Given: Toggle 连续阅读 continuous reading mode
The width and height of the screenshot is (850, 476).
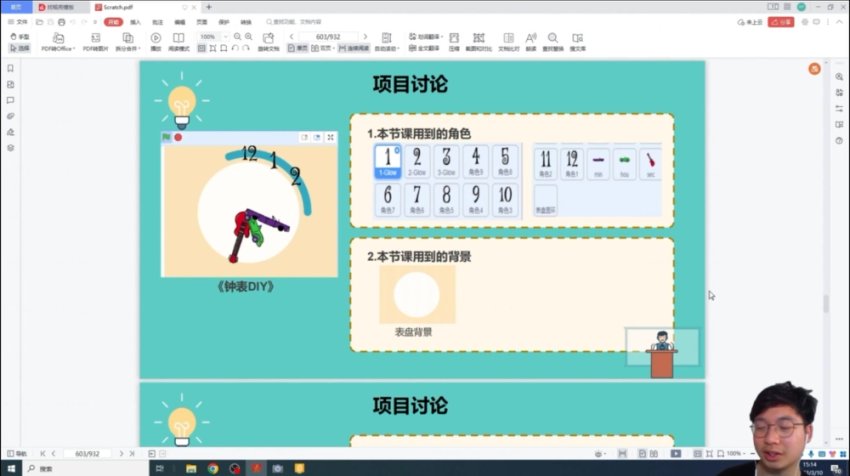Looking at the screenshot, I should click(354, 47).
